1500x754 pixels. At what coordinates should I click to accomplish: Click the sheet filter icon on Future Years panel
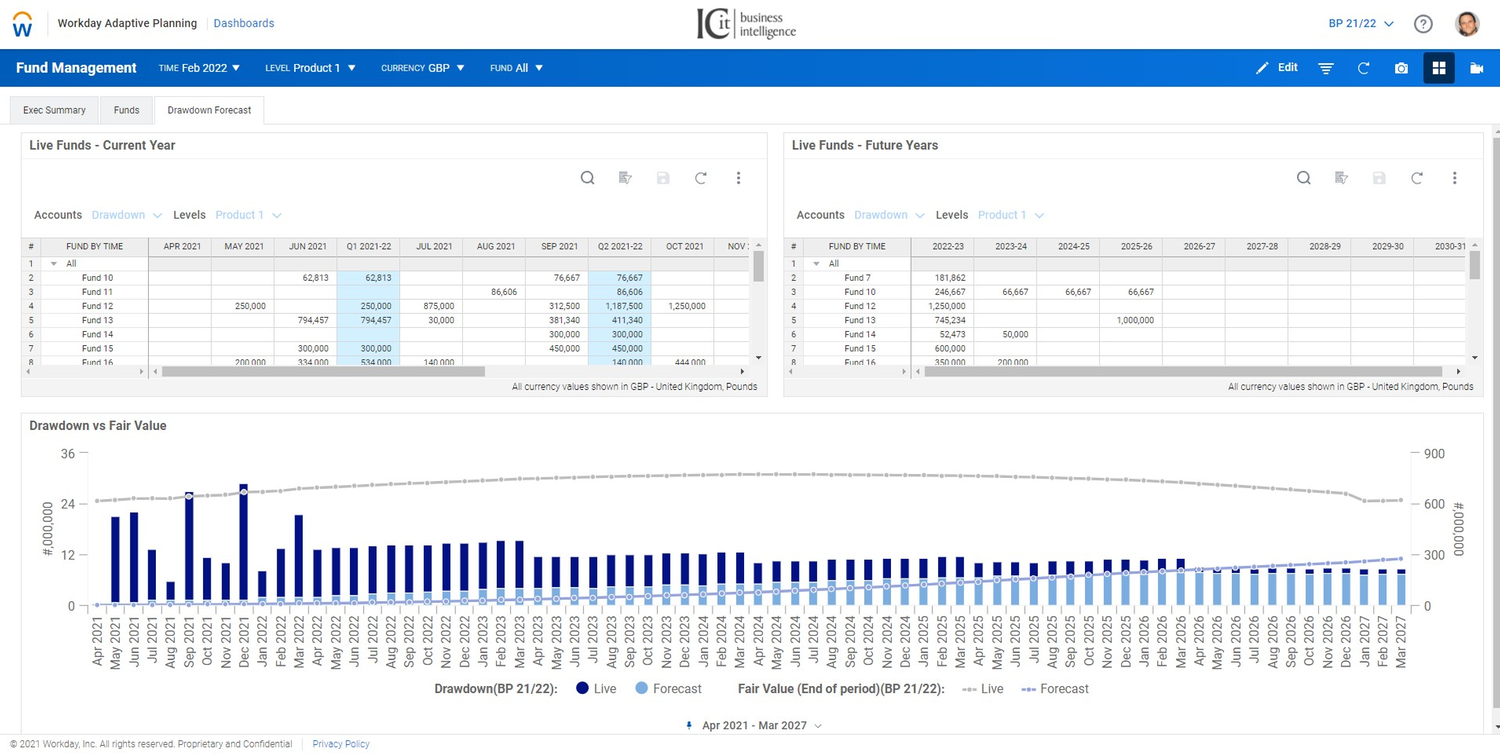(x=1341, y=177)
